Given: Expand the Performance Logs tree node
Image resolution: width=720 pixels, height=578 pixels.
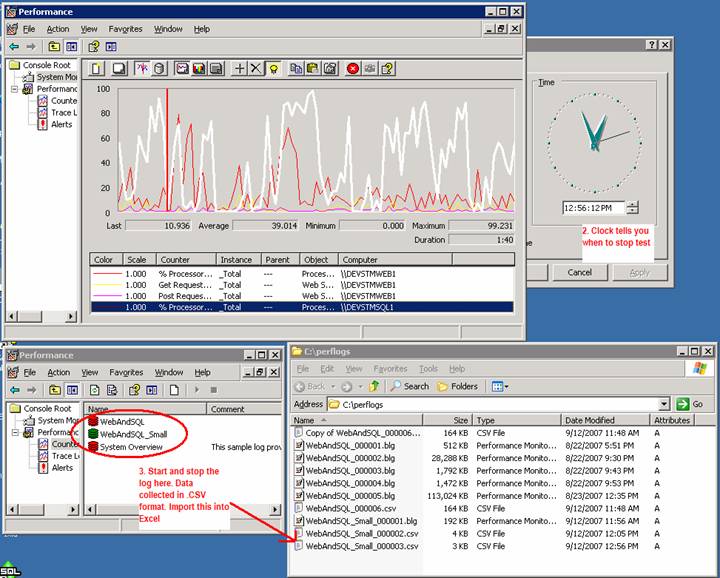Looking at the screenshot, I should pyautogui.click(x=15, y=88).
